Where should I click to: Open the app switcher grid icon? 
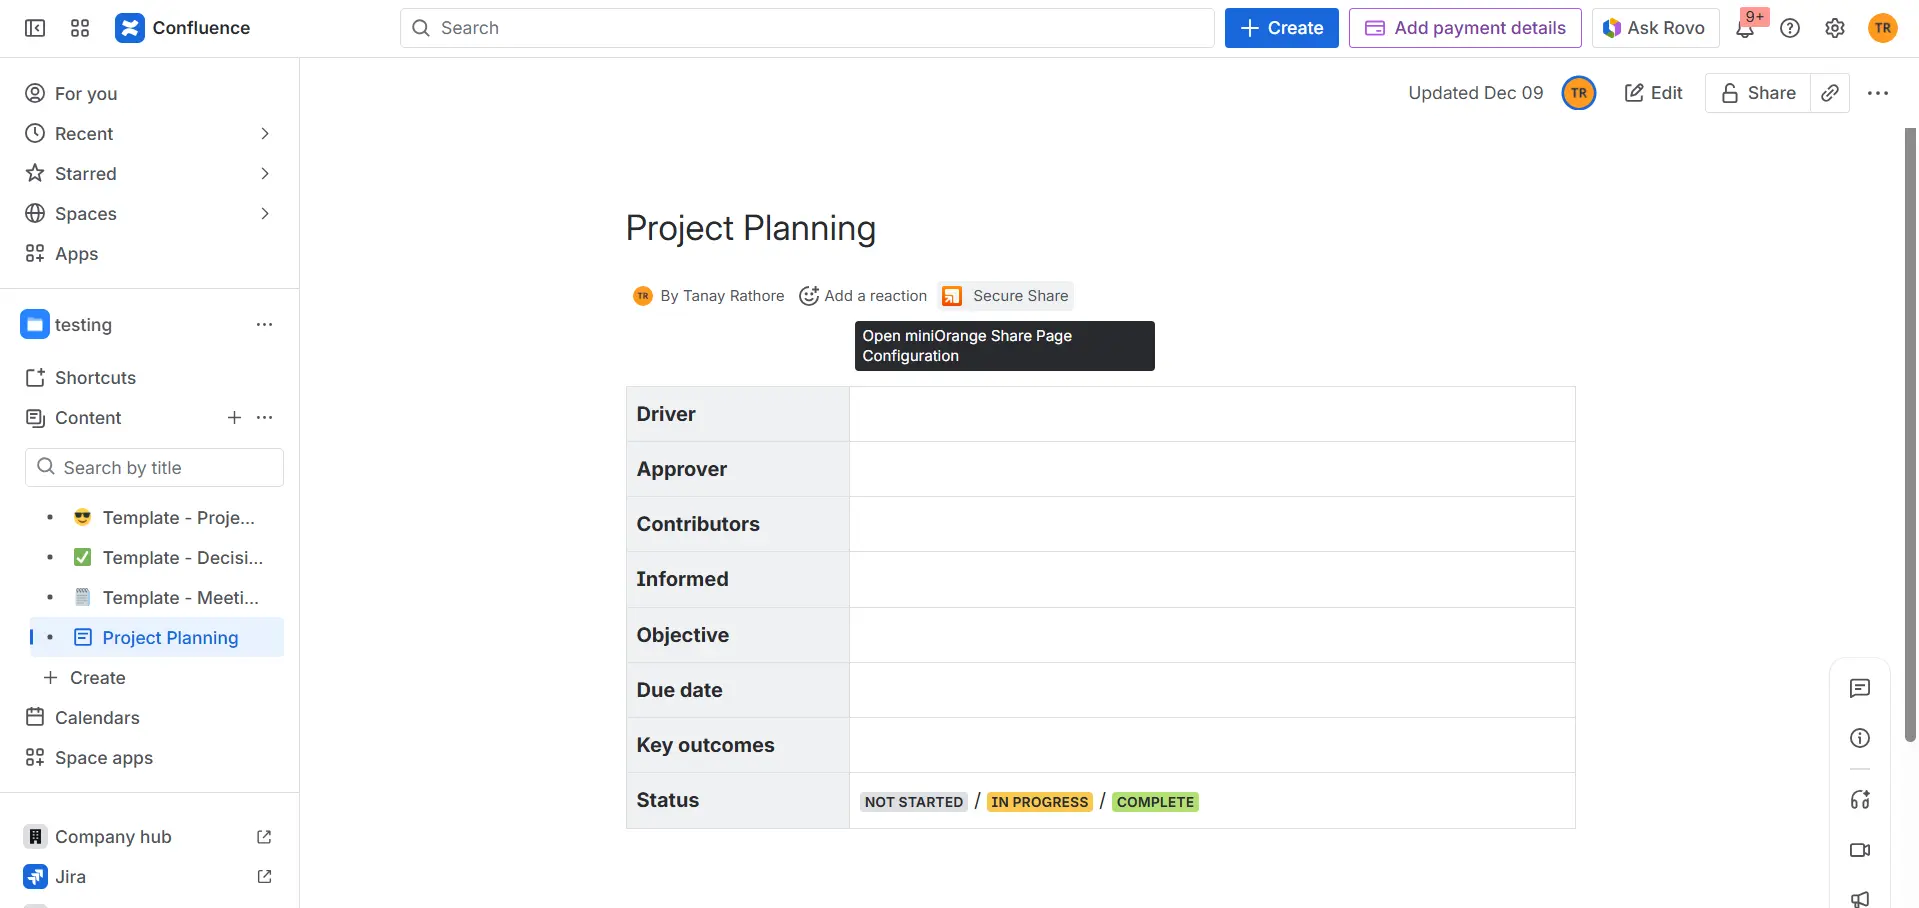click(80, 28)
